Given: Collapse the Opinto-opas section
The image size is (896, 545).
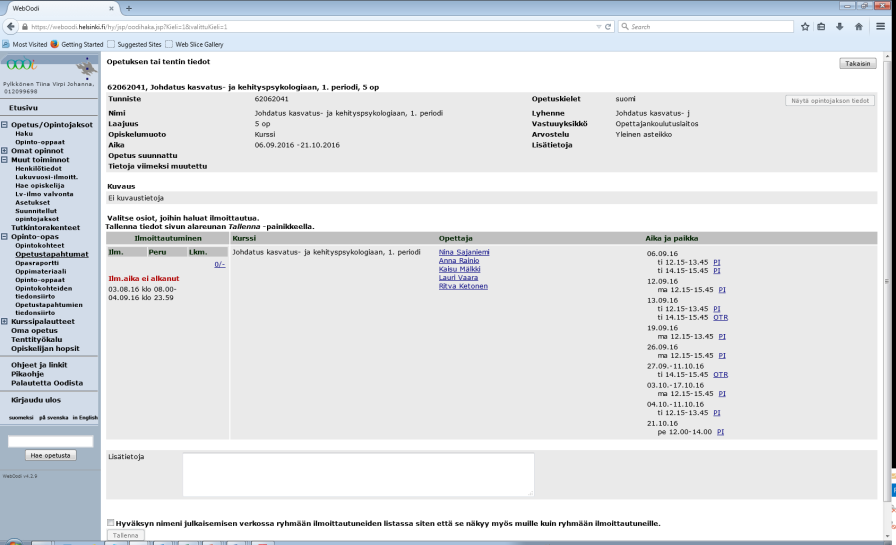Looking at the screenshot, I should (x=5, y=237).
